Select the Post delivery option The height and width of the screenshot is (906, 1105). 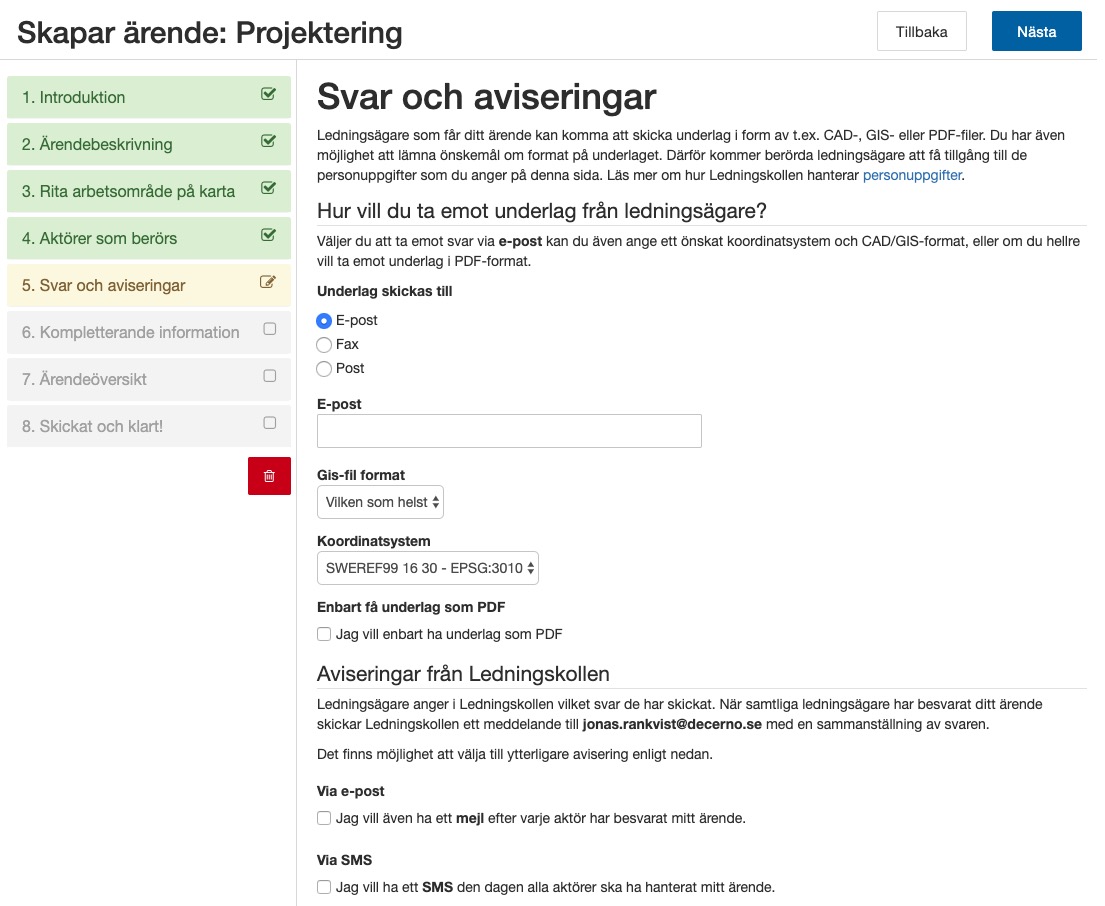323,367
